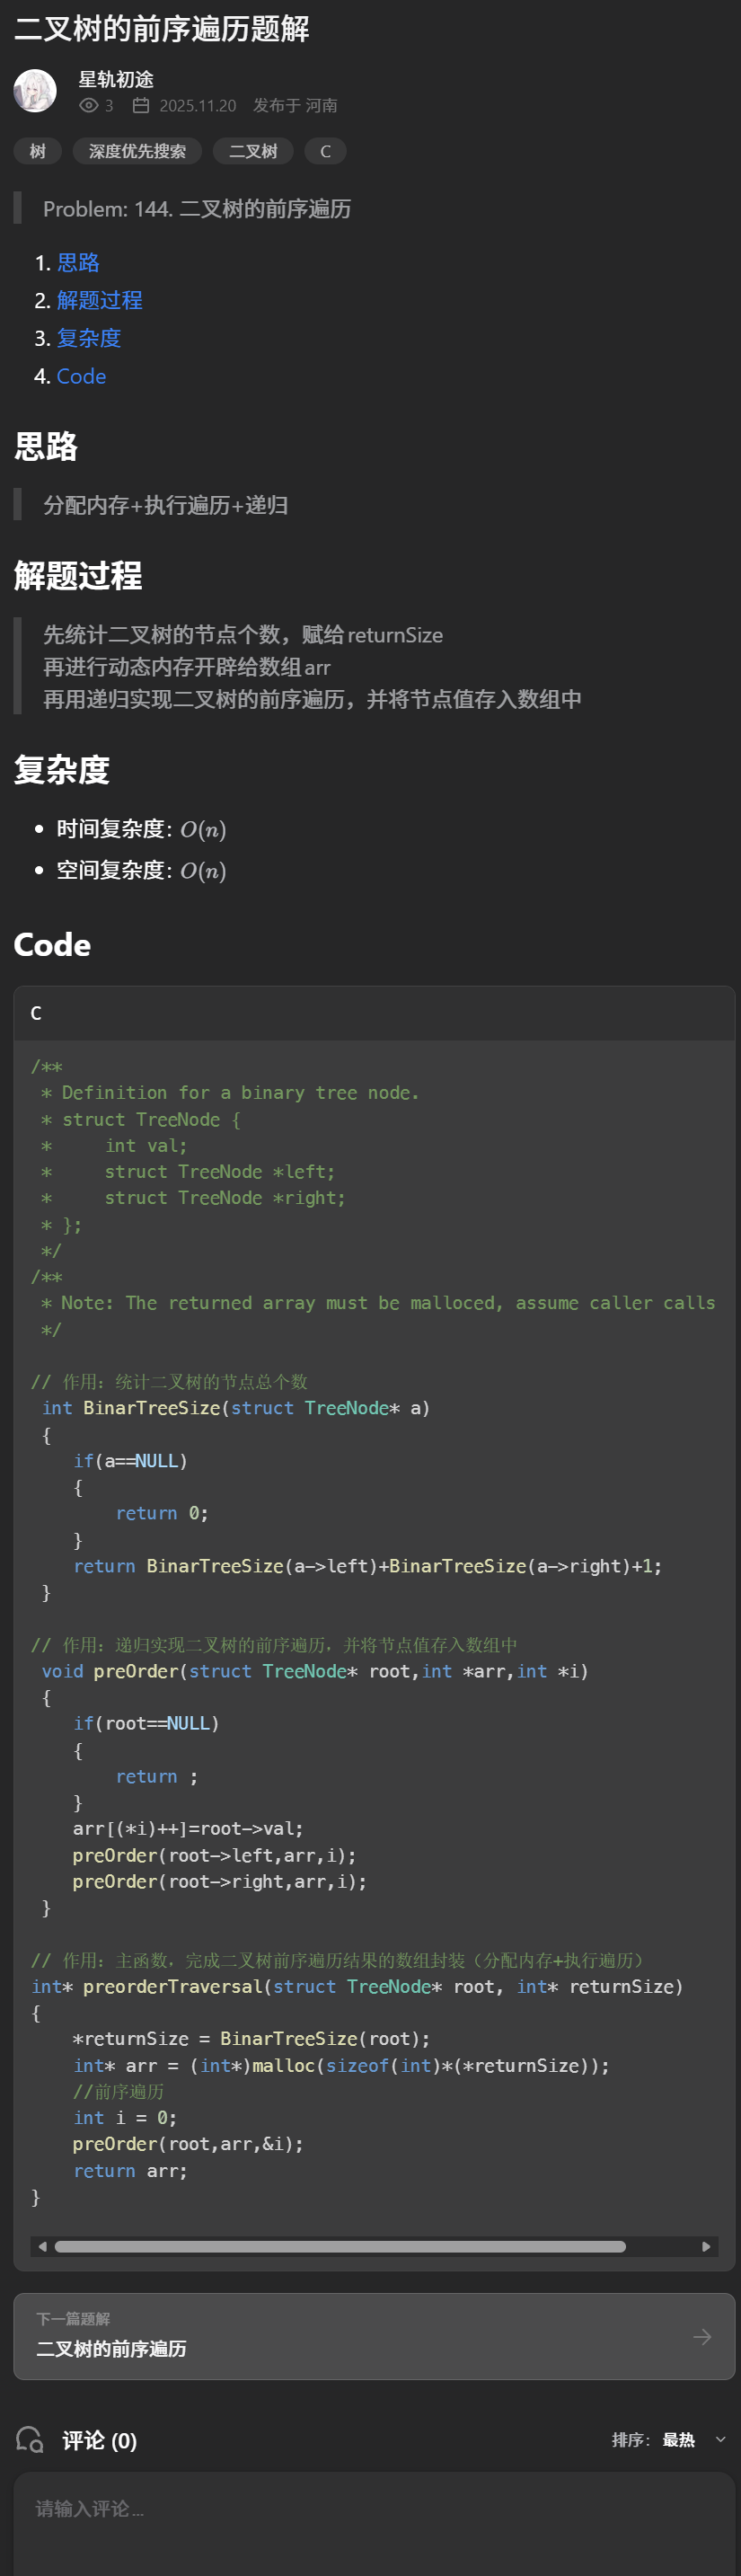Screen dimensions: 741x2576
Task: Click the void preOrder declaration line
Action: click(315, 1671)
